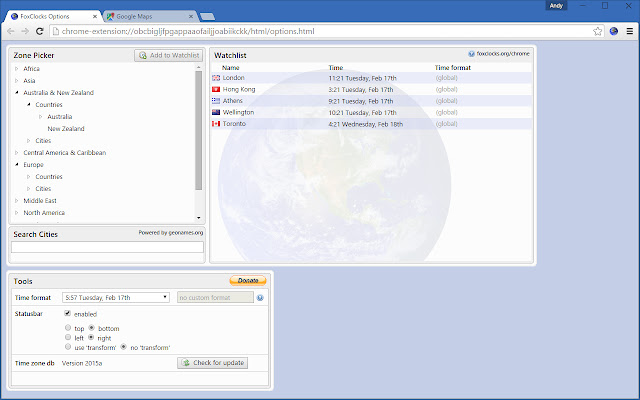Viewport: 640px width, 400px height.
Task: Select the 'left' statusbar alignment radio
Action: pyautogui.click(x=68, y=338)
